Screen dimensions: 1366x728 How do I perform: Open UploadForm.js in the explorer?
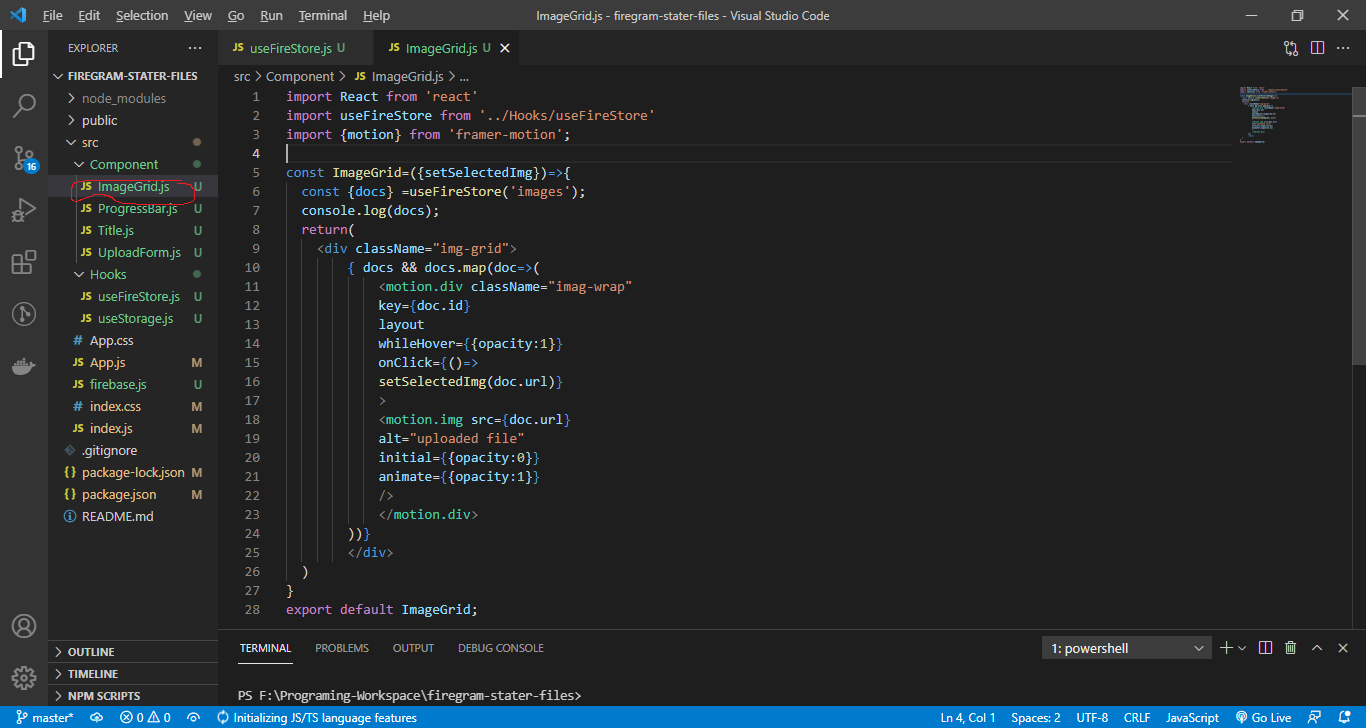click(139, 252)
